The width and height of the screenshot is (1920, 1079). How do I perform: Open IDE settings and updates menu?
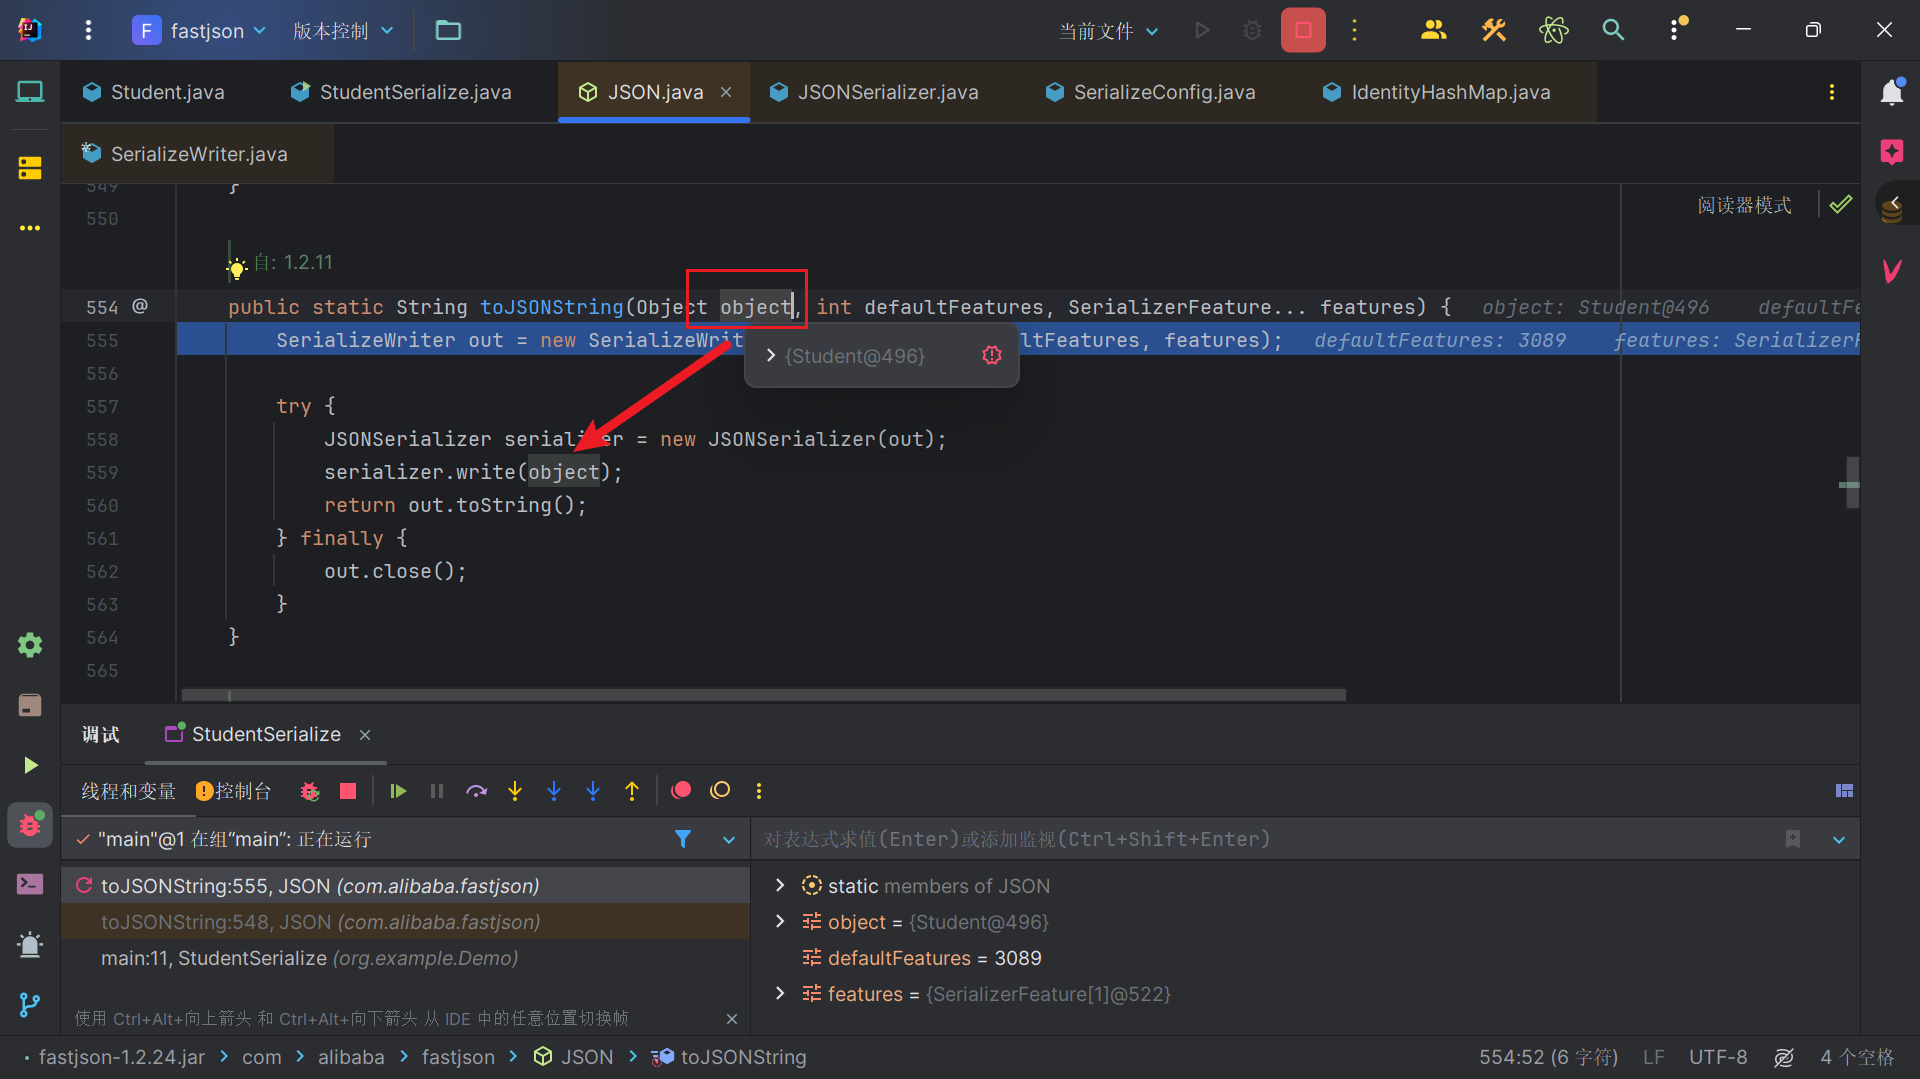click(x=1676, y=29)
